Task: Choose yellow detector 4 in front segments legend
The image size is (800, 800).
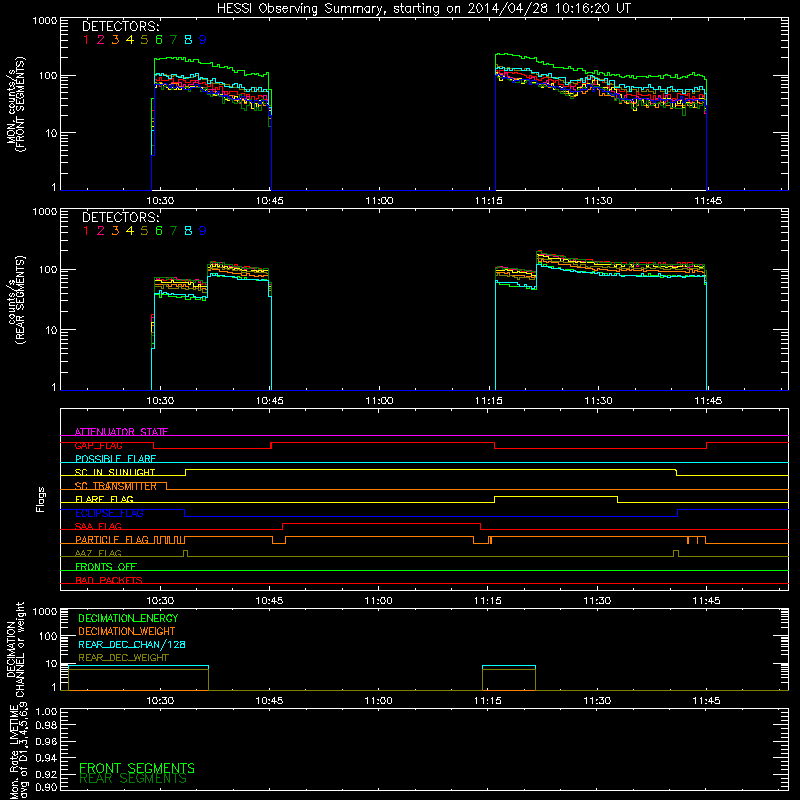Action: pos(130,40)
